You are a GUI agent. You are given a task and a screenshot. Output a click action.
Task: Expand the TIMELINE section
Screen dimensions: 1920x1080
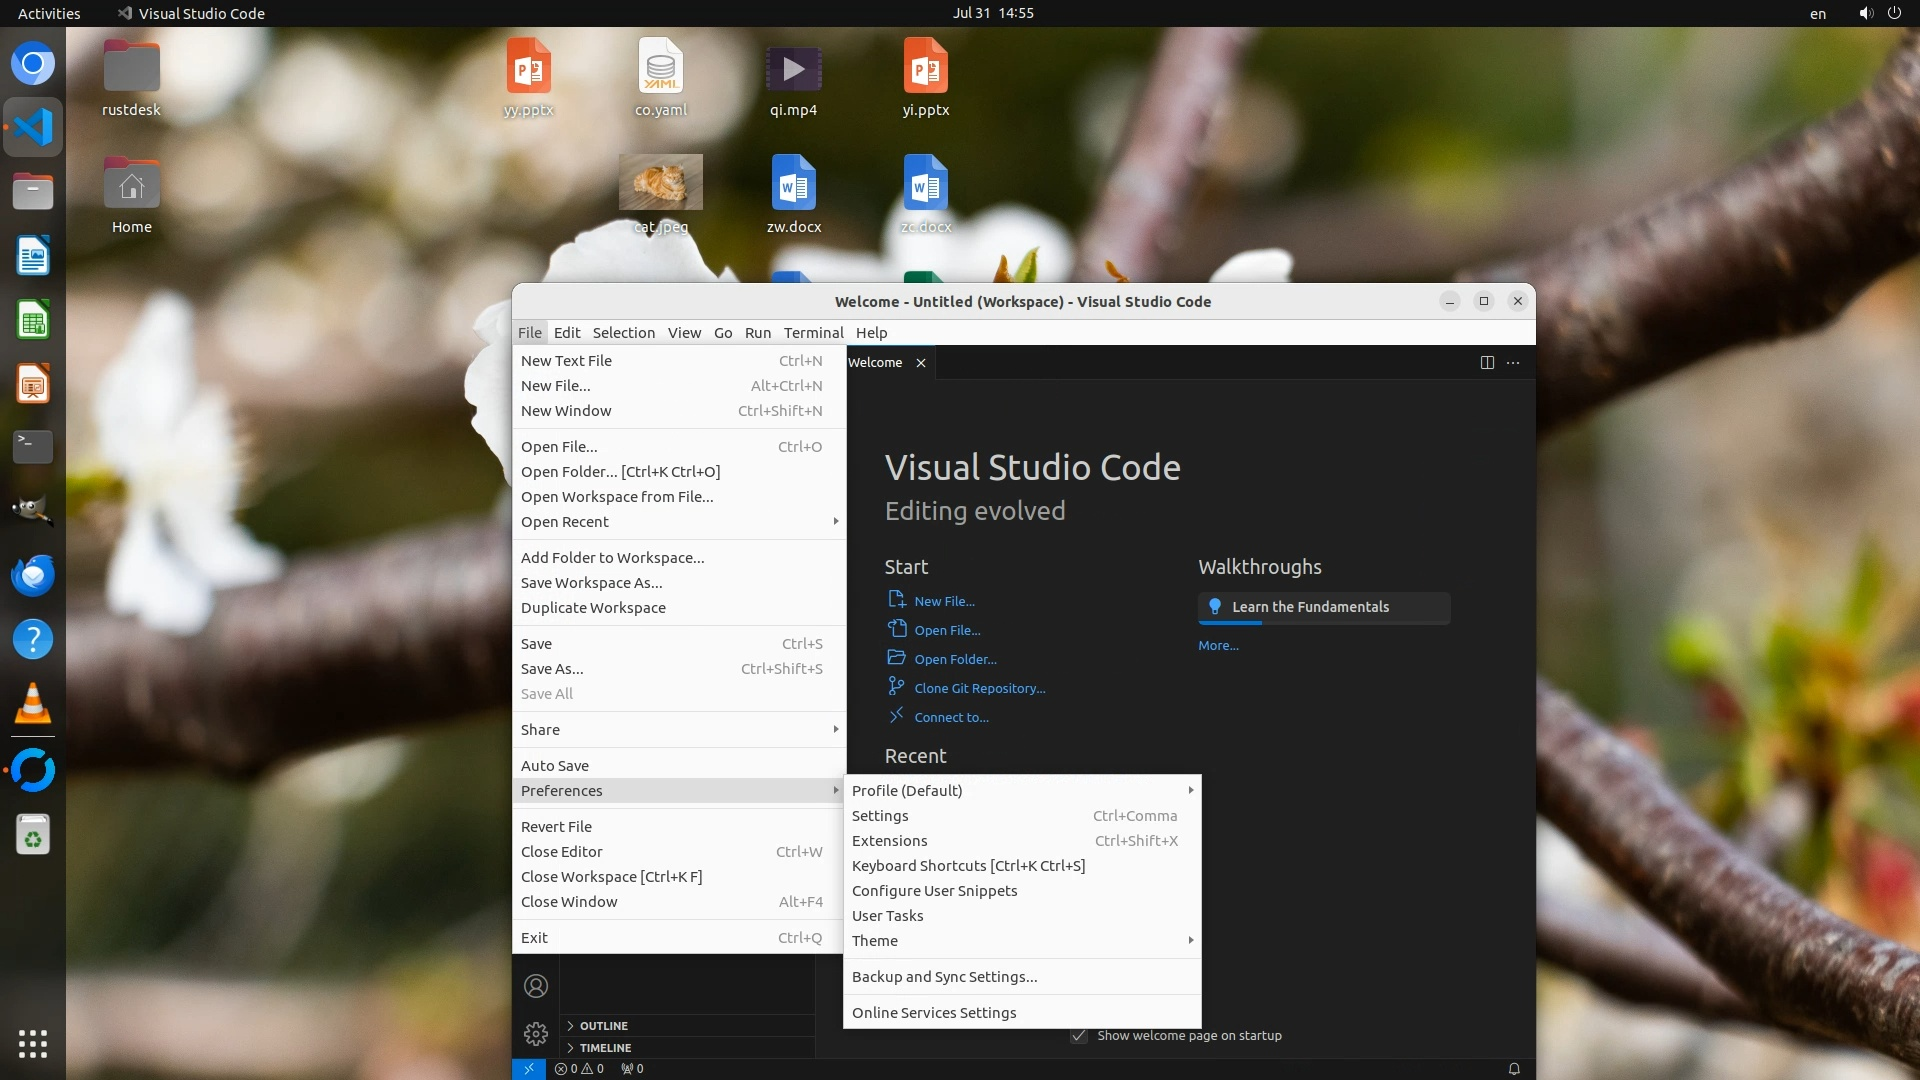(605, 1048)
